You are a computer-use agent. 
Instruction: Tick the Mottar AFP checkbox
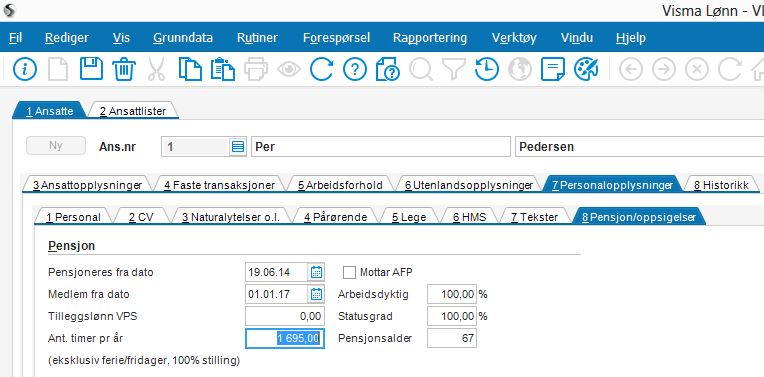tap(349, 272)
